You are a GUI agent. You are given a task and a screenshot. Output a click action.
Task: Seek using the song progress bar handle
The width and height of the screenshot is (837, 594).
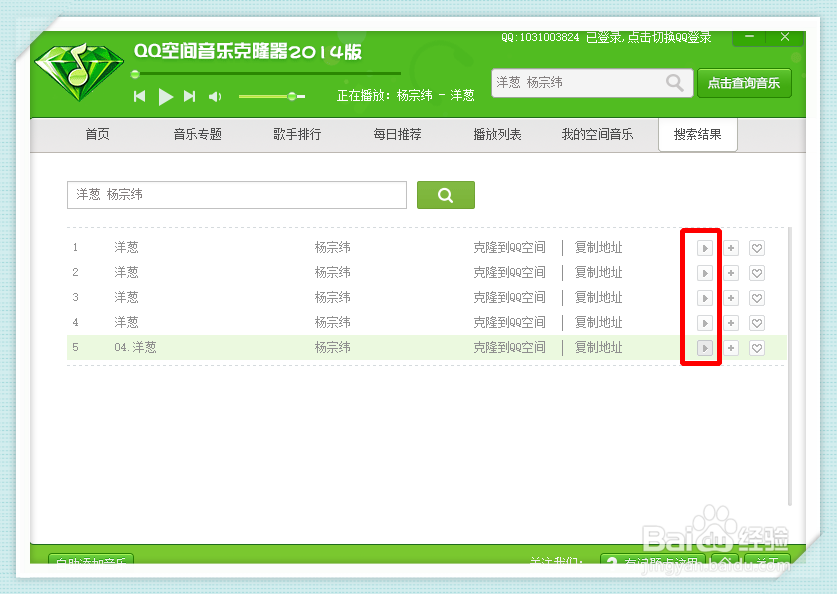135,74
